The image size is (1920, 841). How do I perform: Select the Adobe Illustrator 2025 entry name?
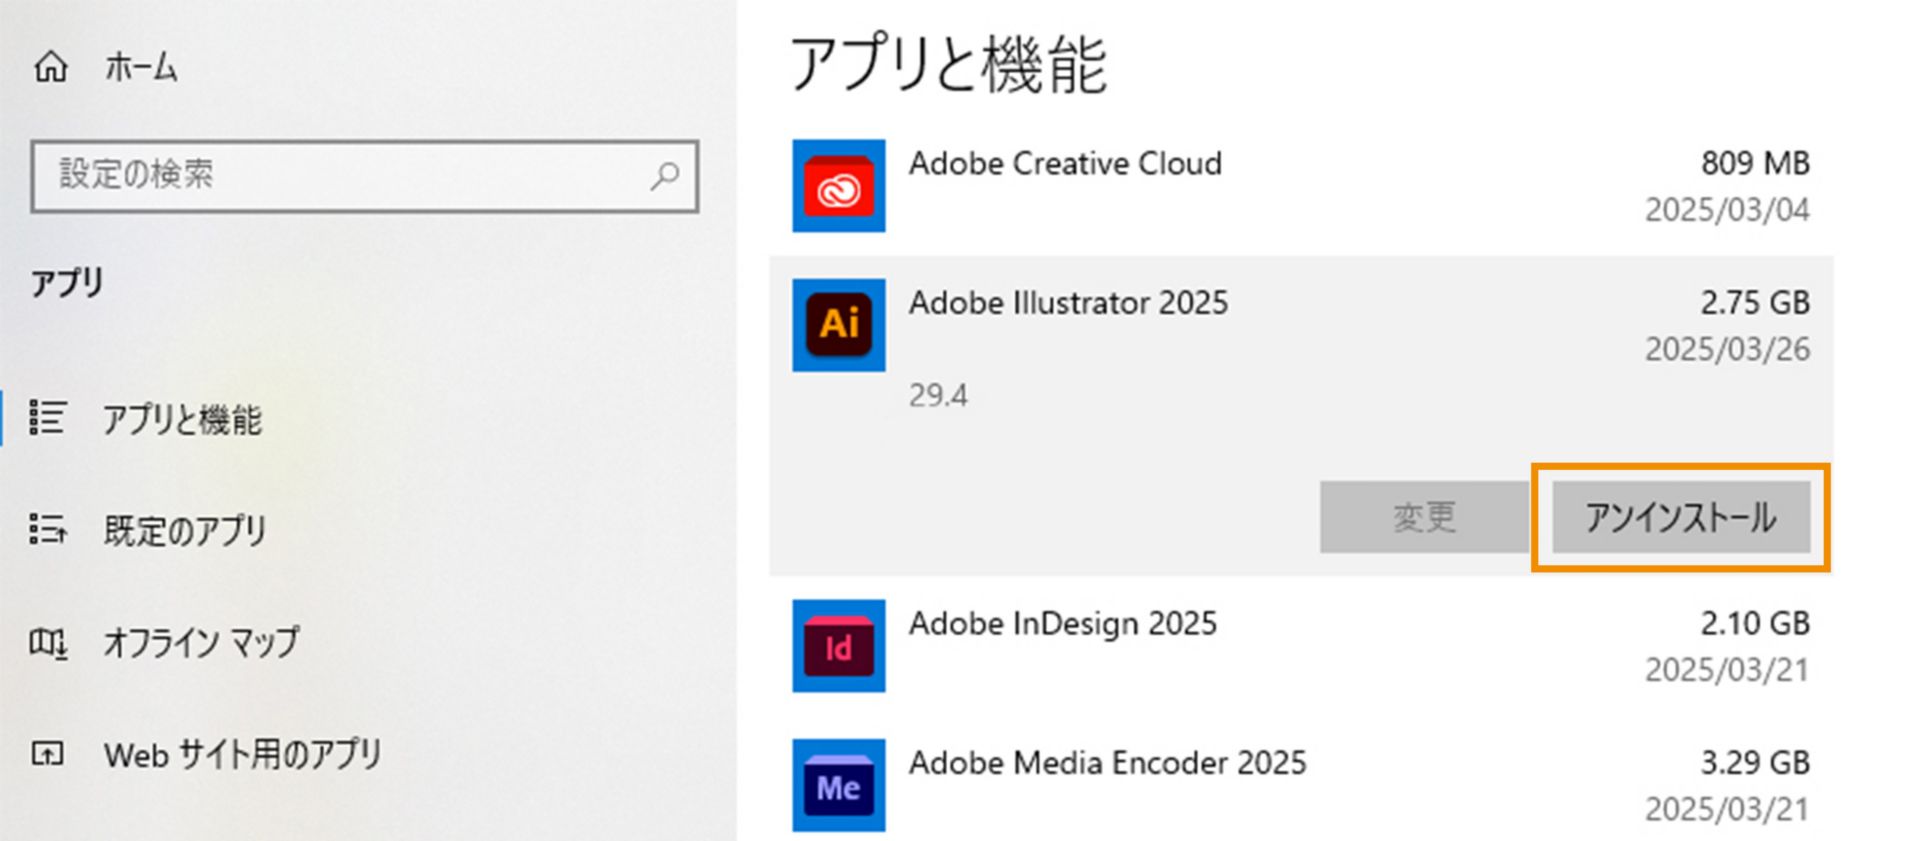tap(1068, 303)
